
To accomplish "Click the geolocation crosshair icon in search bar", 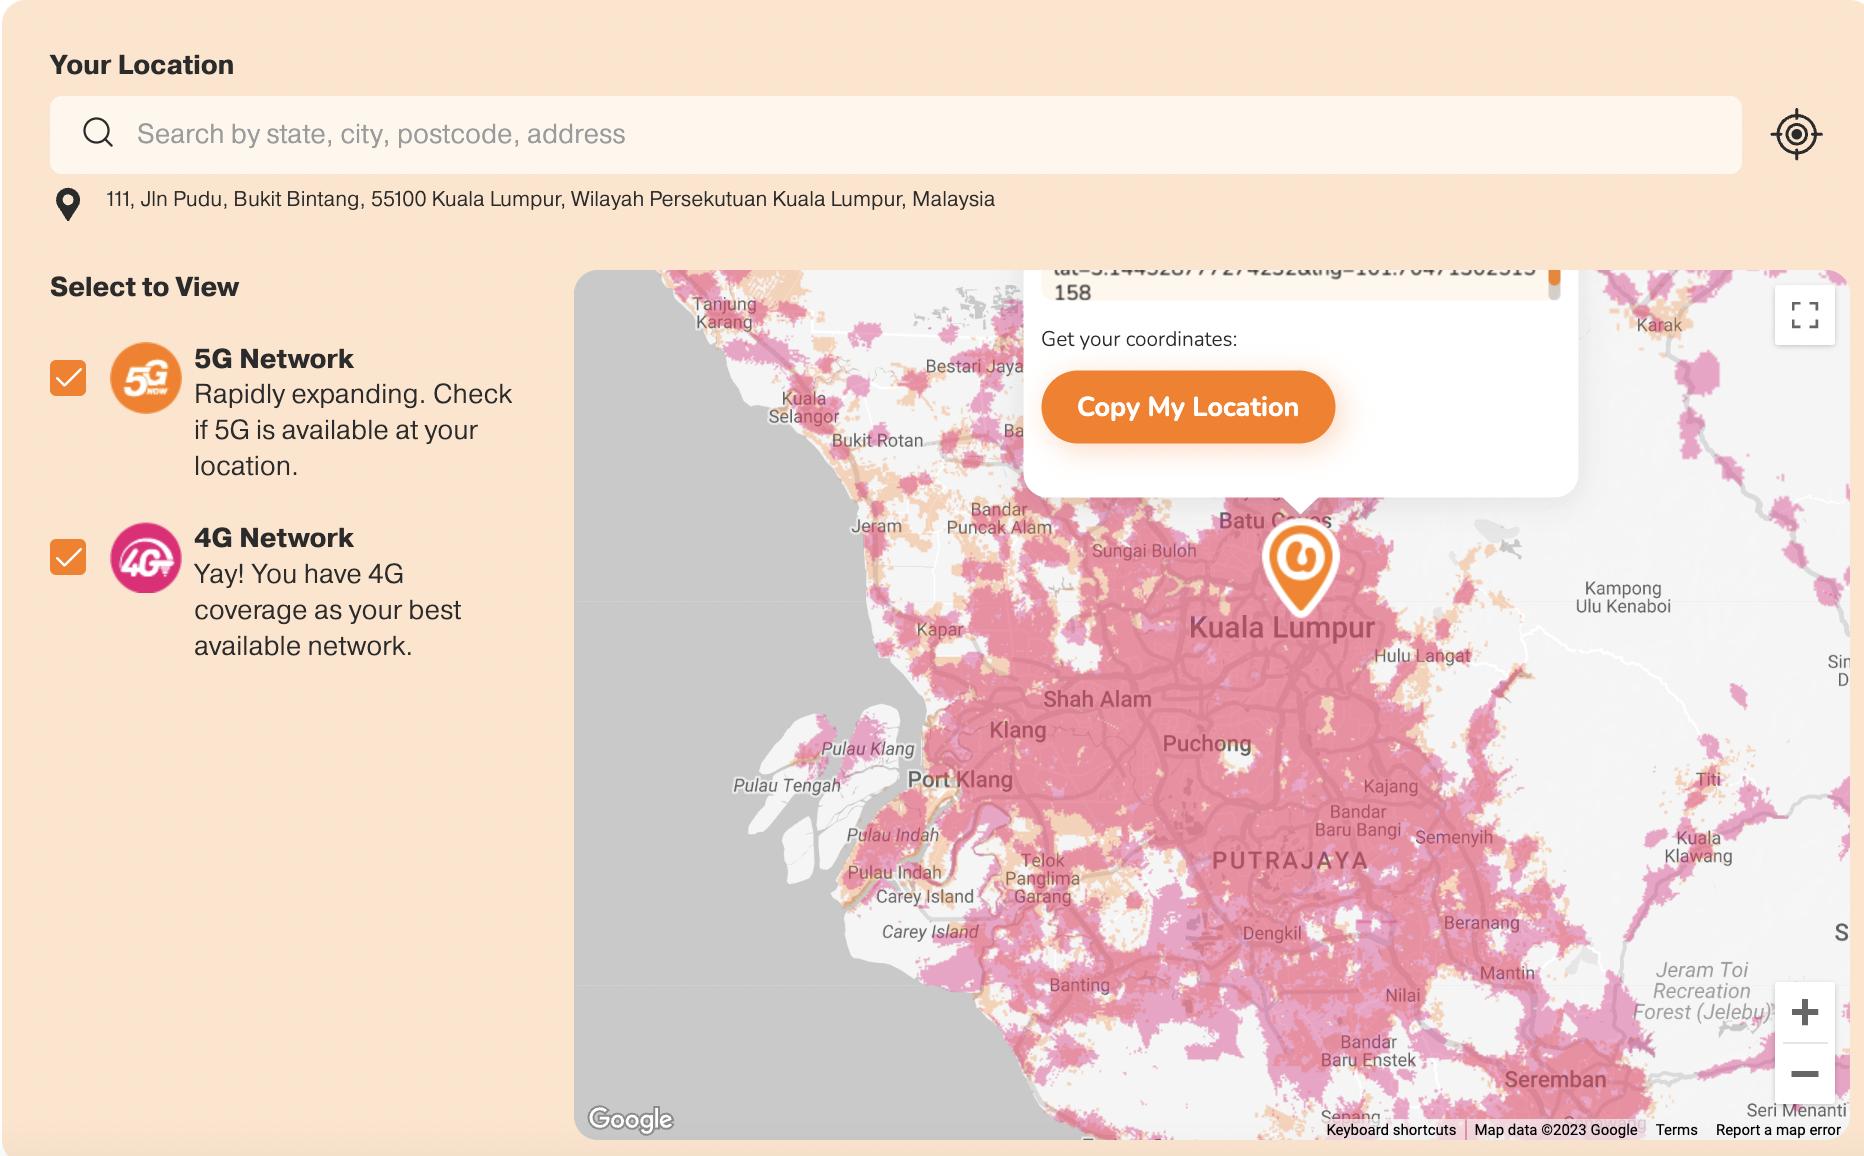I will [x=1795, y=133].
